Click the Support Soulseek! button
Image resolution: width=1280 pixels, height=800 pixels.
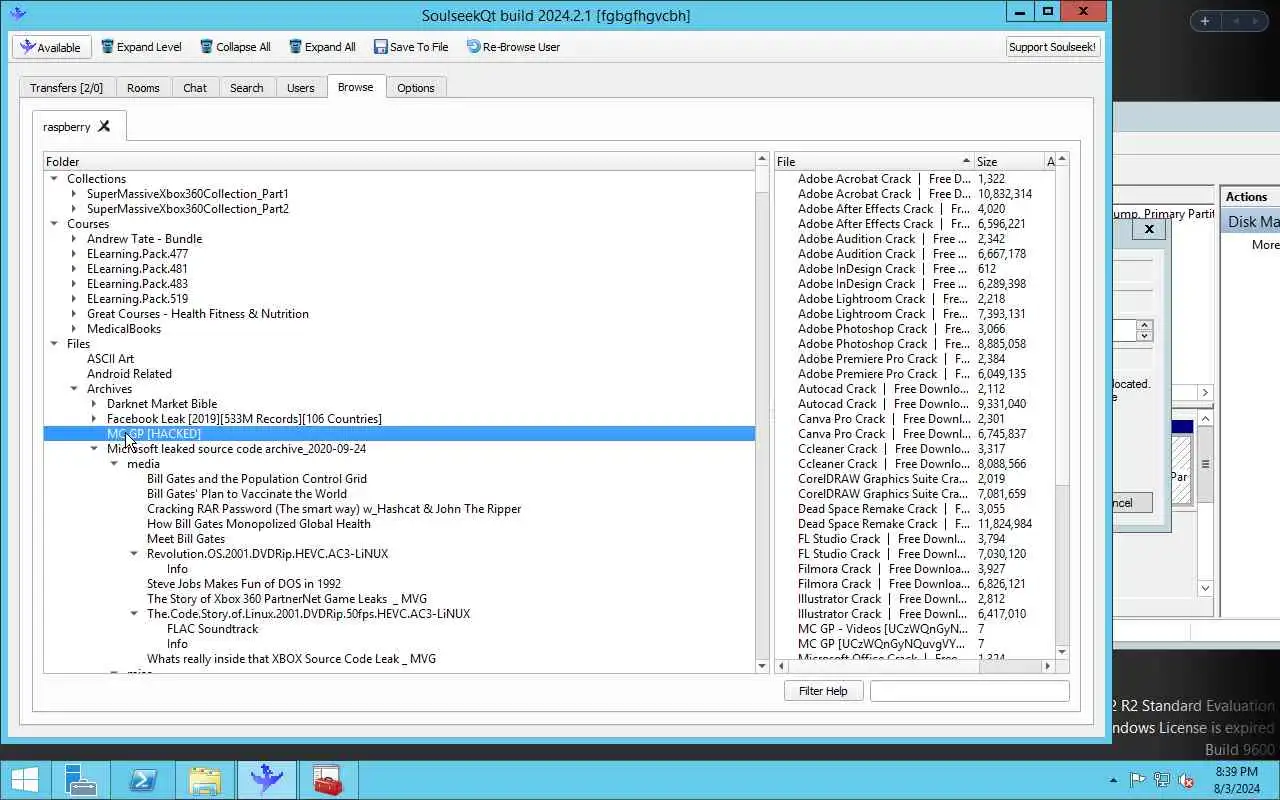1053,47
